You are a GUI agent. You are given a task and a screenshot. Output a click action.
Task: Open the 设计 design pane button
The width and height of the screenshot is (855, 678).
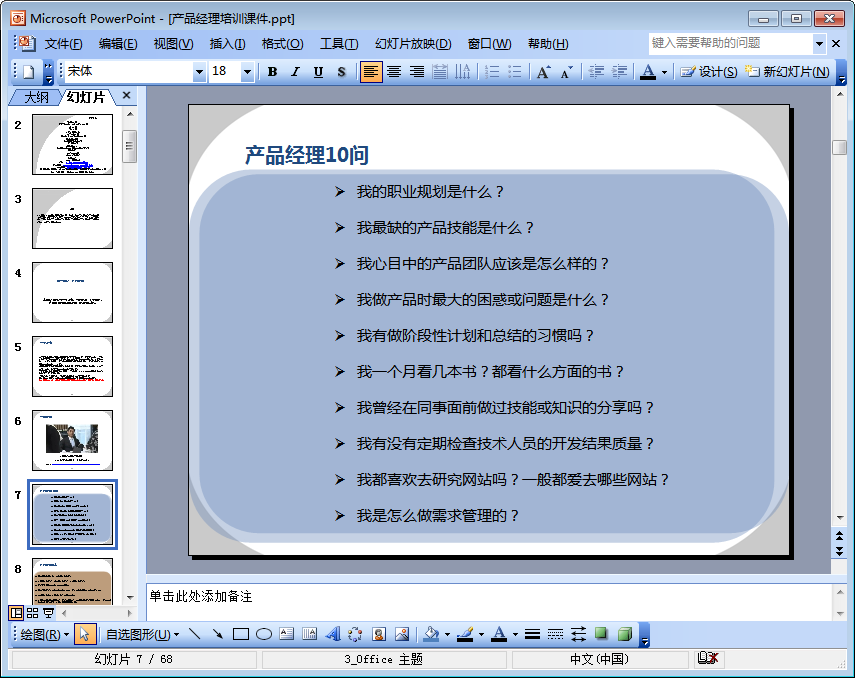tap(709, 72)
